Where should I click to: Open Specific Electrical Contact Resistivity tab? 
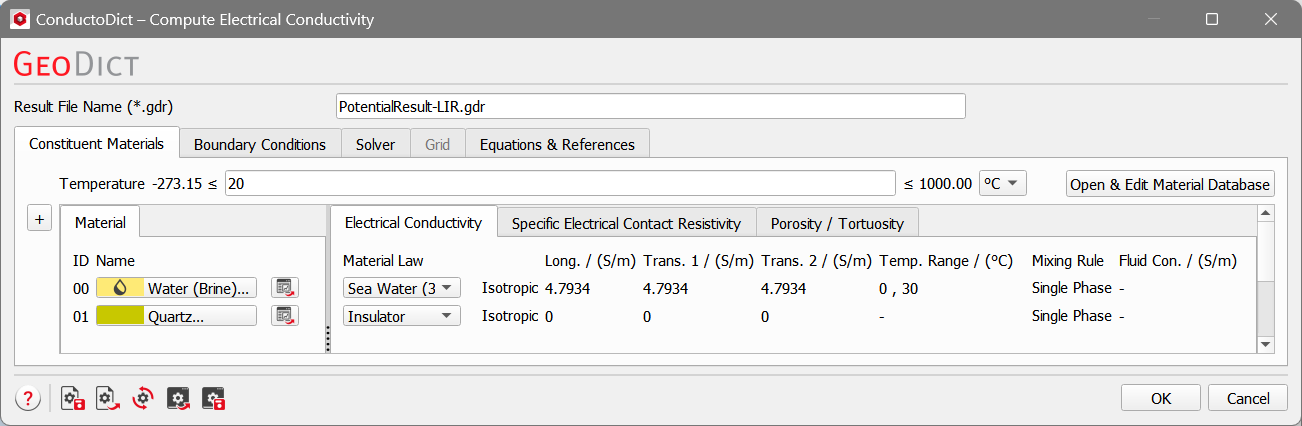point(626,223)
